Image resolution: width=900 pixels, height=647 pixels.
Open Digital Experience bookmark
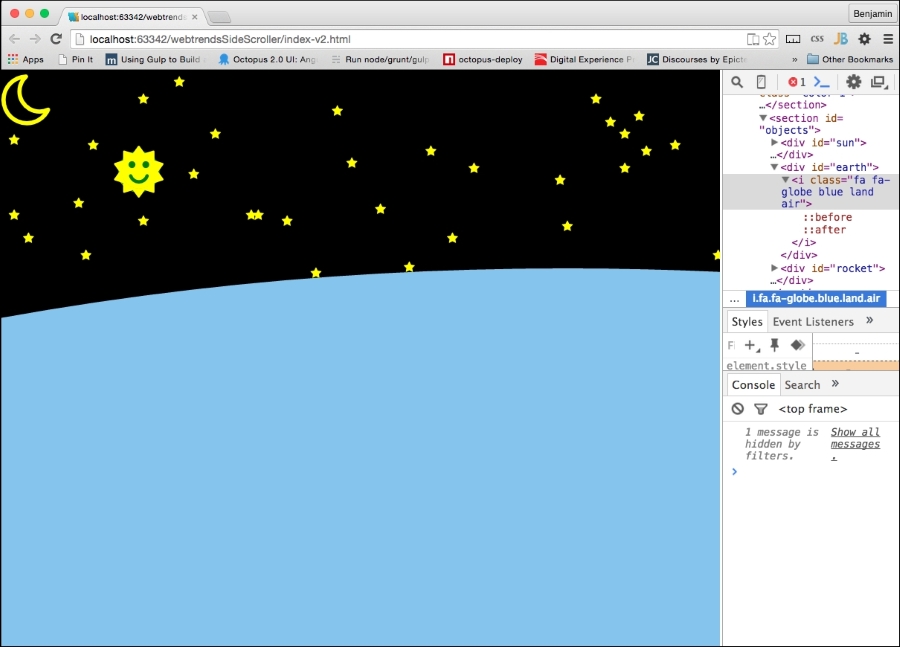[584, 59]
